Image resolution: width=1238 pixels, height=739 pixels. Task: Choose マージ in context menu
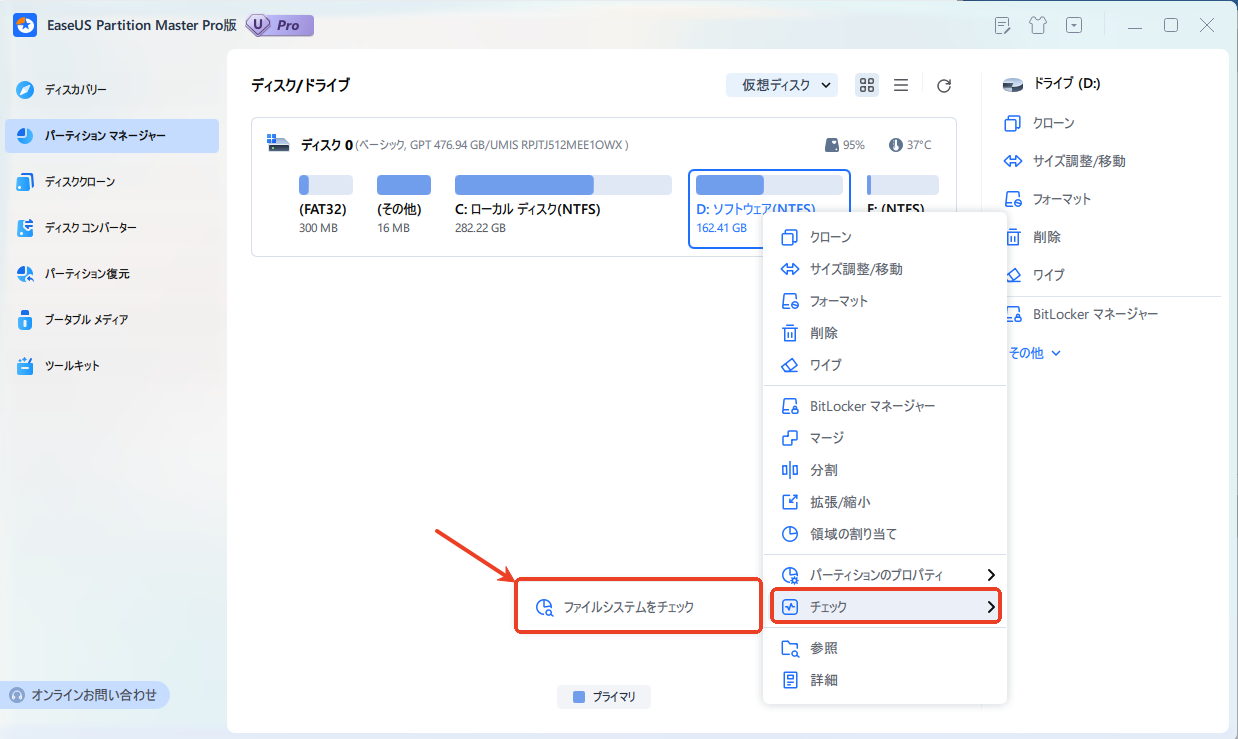coord(885,438)
